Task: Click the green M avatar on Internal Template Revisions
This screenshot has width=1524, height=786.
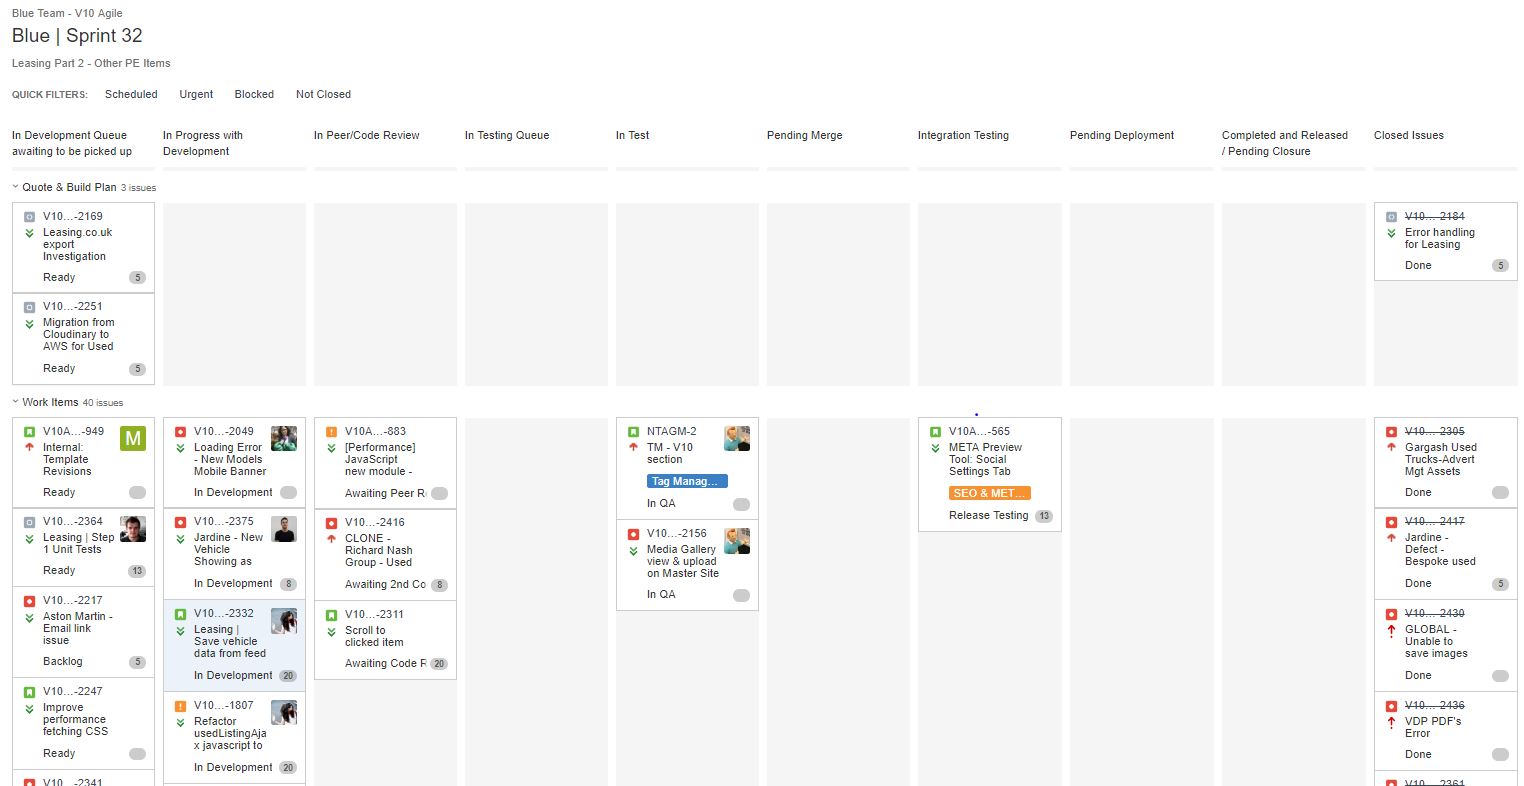Action: click(133, 438)
